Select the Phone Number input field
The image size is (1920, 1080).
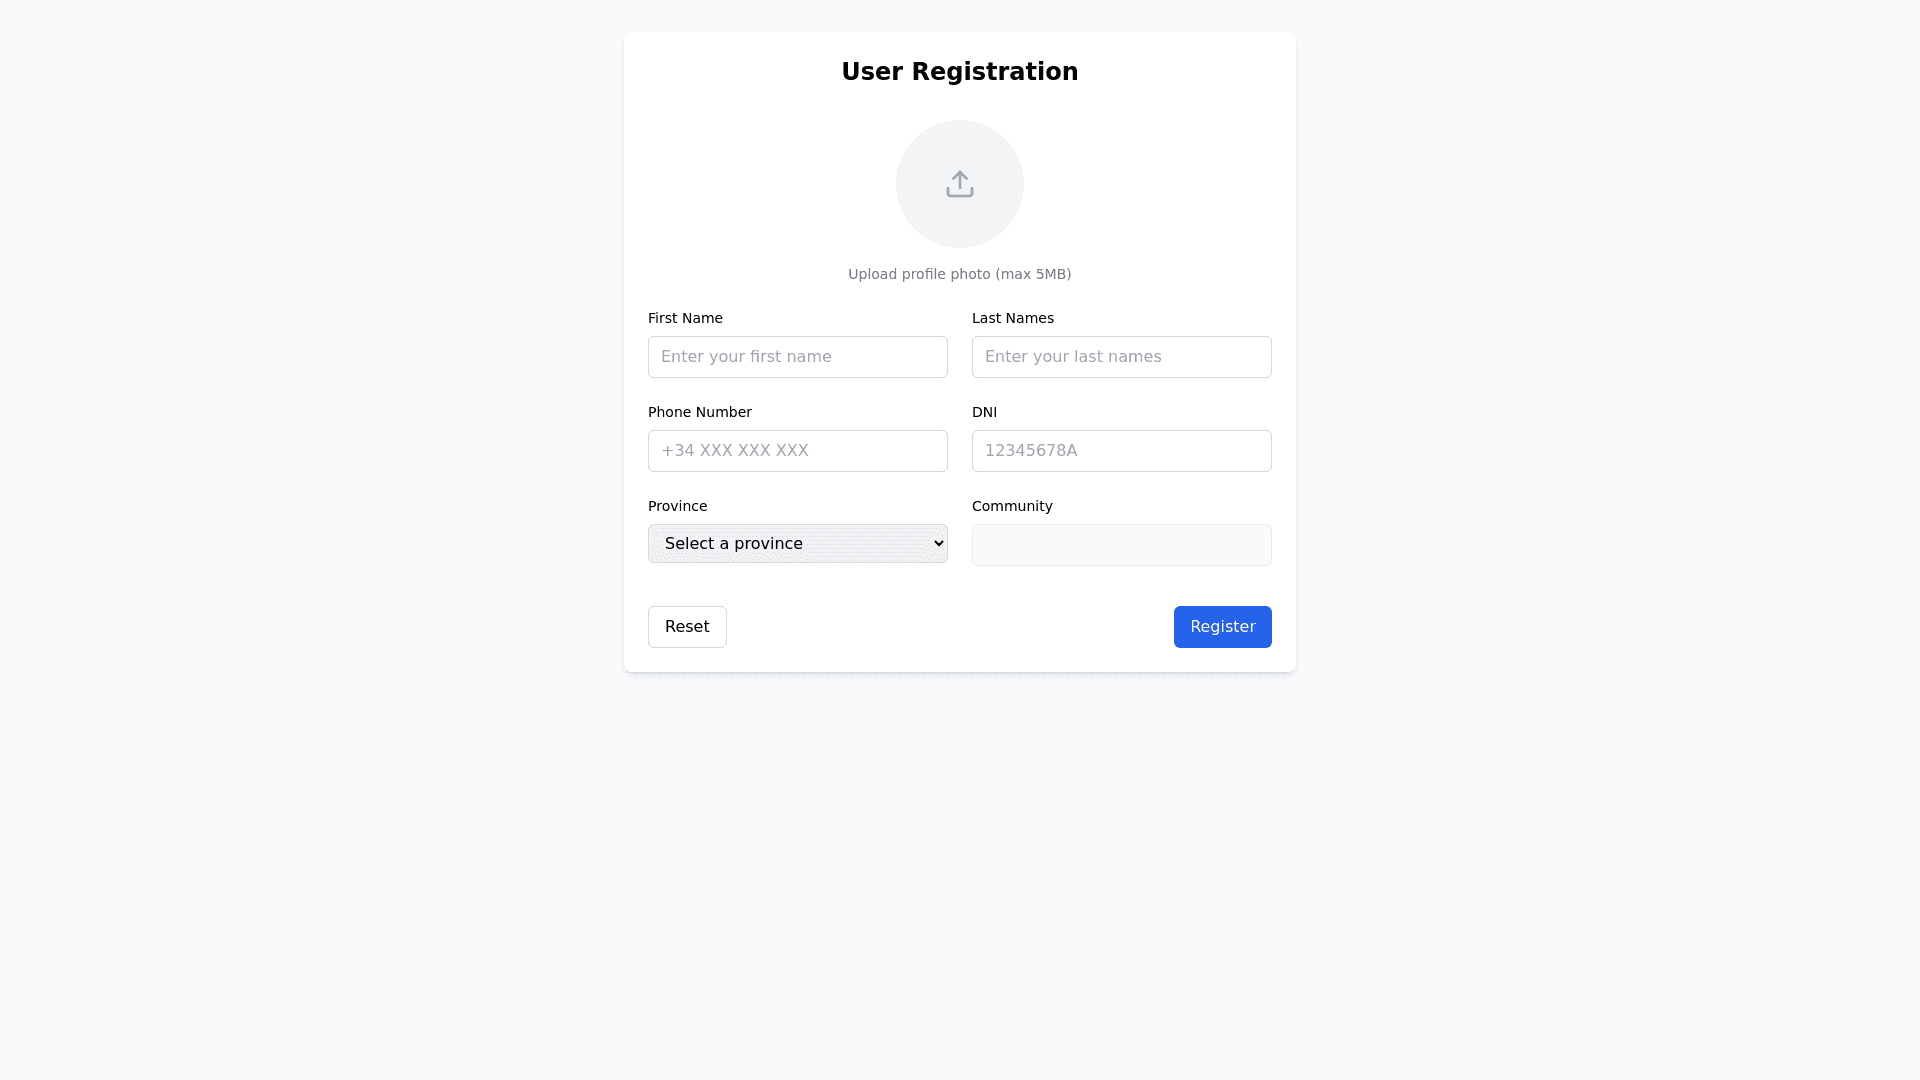797,451
